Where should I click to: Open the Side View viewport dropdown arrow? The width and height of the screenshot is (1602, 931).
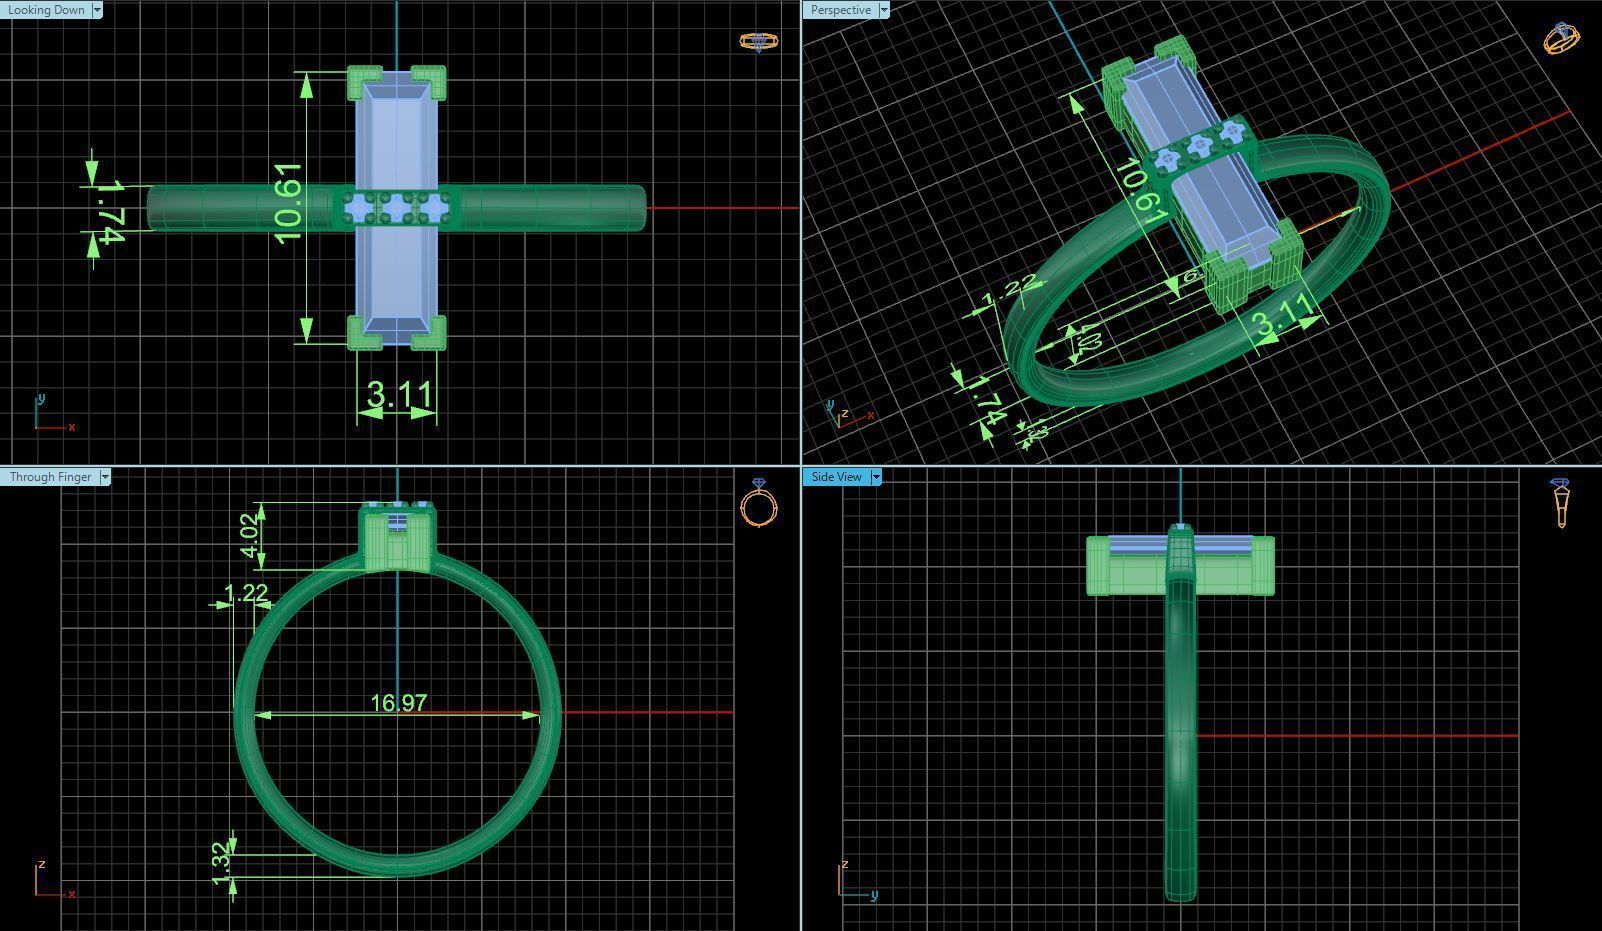(x=876, y=477)
